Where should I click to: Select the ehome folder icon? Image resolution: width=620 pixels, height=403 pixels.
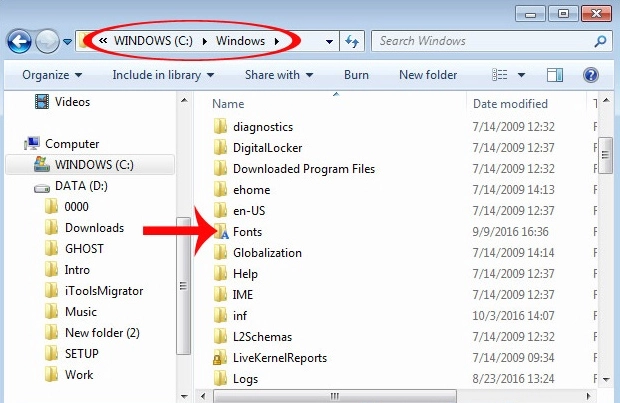pyautogui.click(x=220, y=189)
